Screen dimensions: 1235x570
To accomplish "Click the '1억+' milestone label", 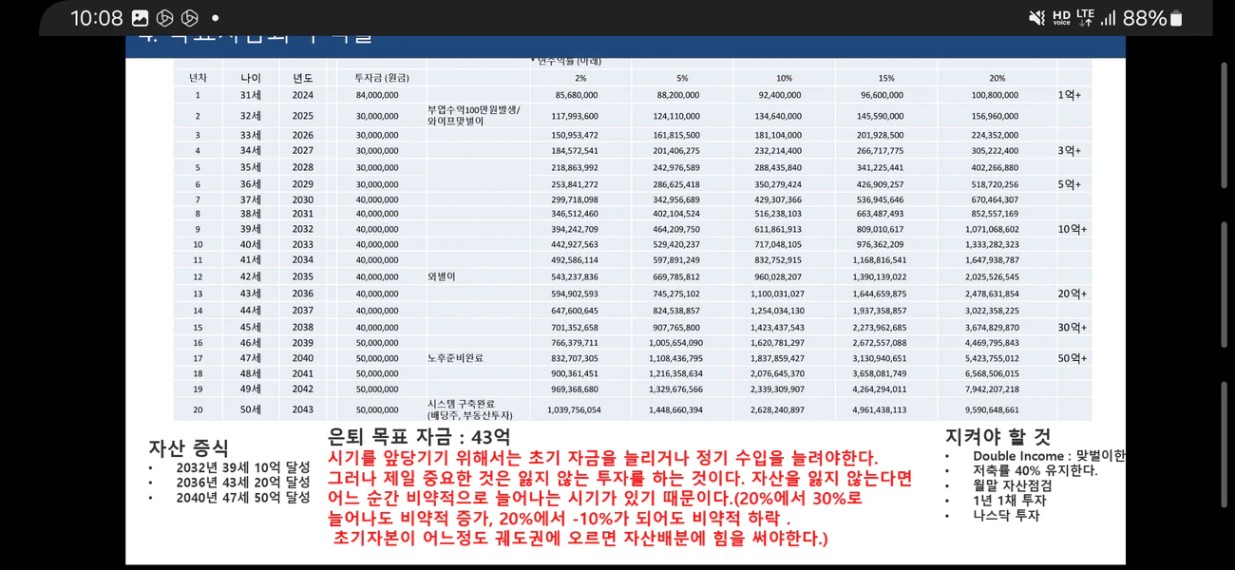I will [1071, 94].
